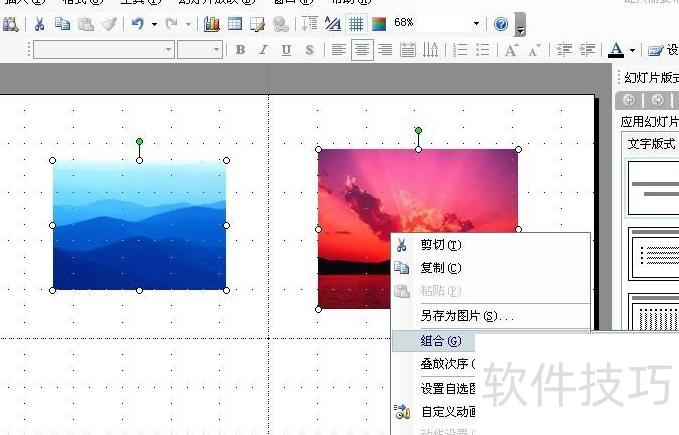The width and height of the screenshot is (679, 435).
Task: Apply bulleted list formatting
Action: click(482, 50)
